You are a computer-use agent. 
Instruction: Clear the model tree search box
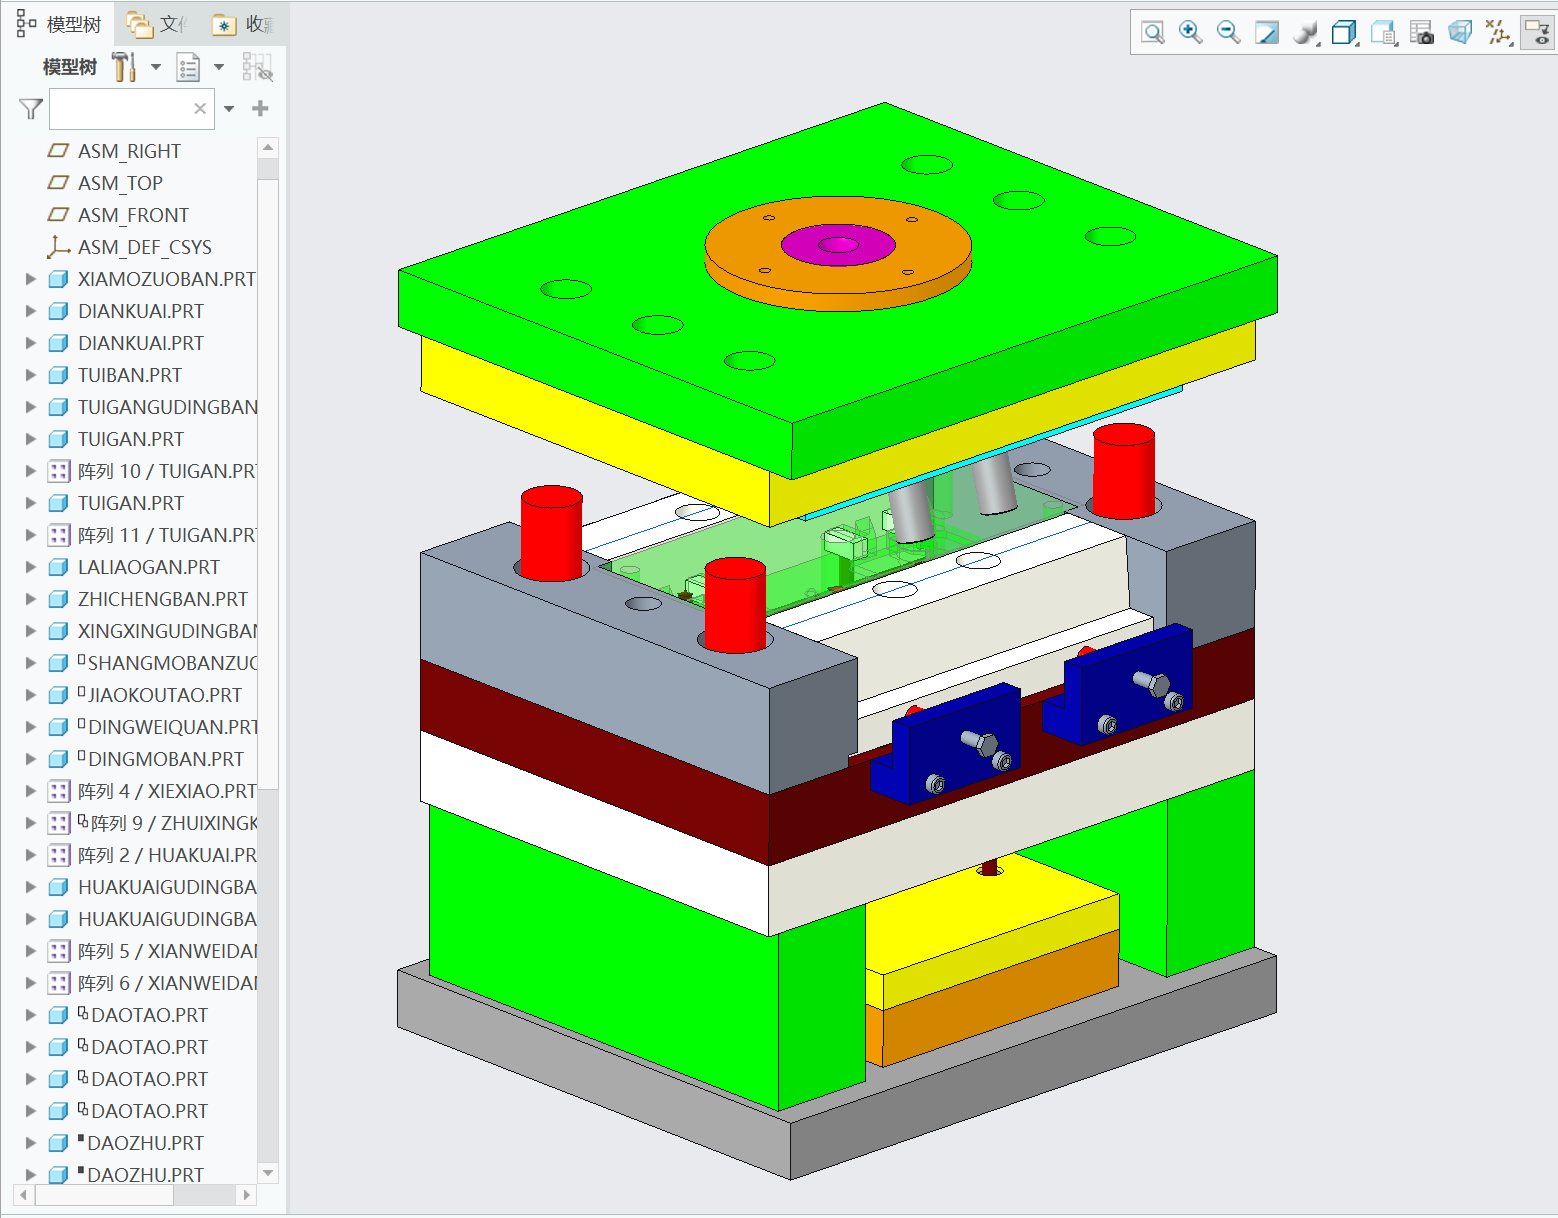tap(200, 108)
